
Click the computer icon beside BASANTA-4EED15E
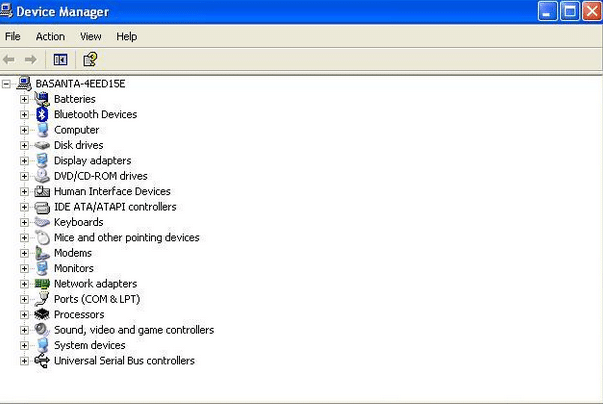(x=24, y=83)
